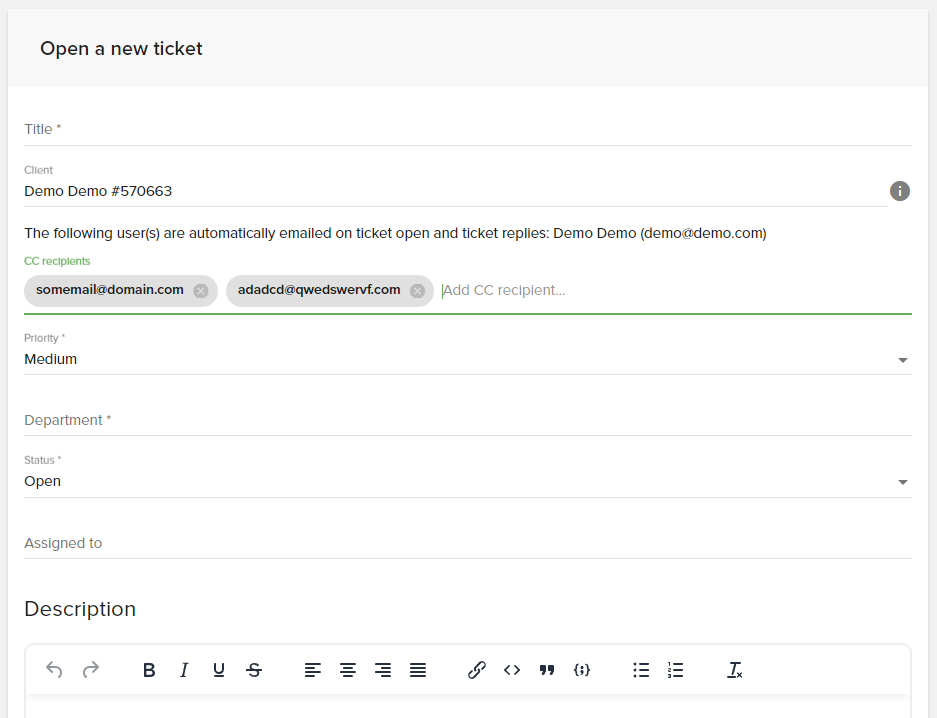Clear text formatting in the editor

(734, 670)
